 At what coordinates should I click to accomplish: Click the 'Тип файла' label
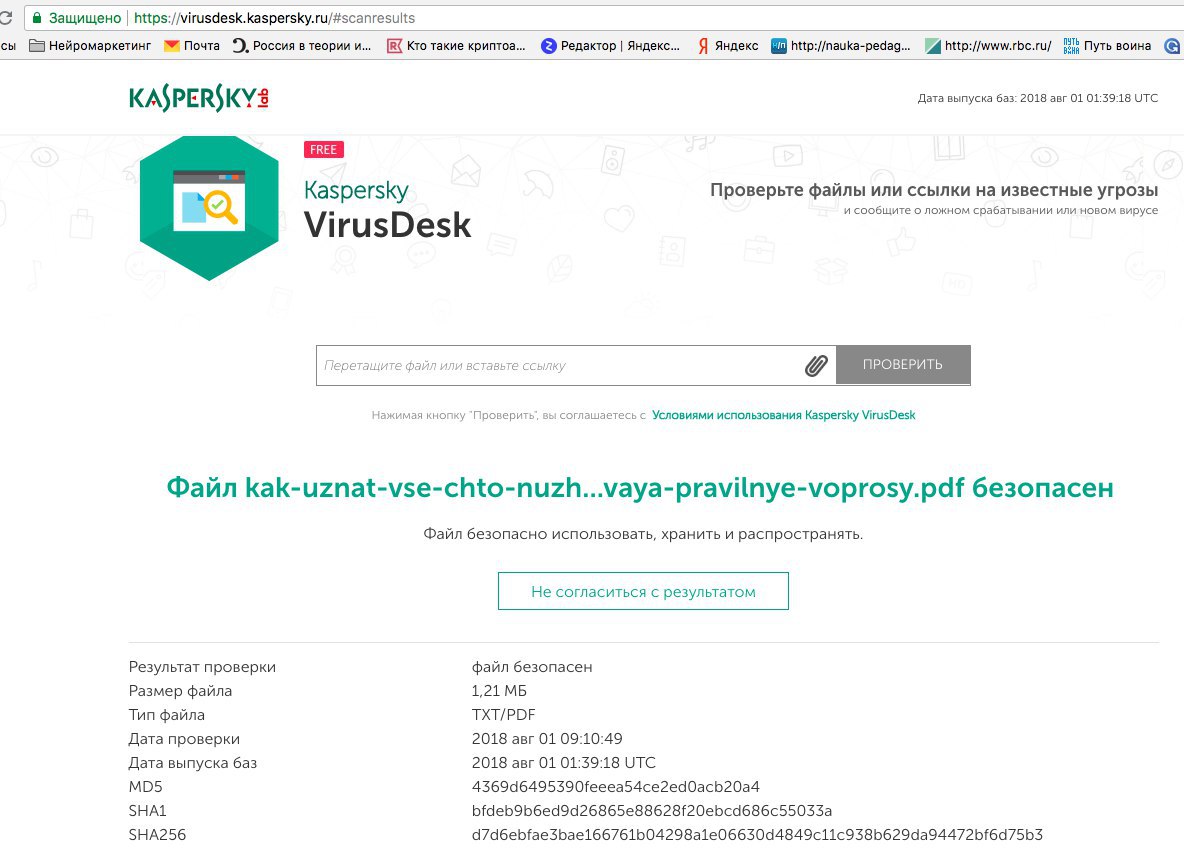(x=167, y=715)
